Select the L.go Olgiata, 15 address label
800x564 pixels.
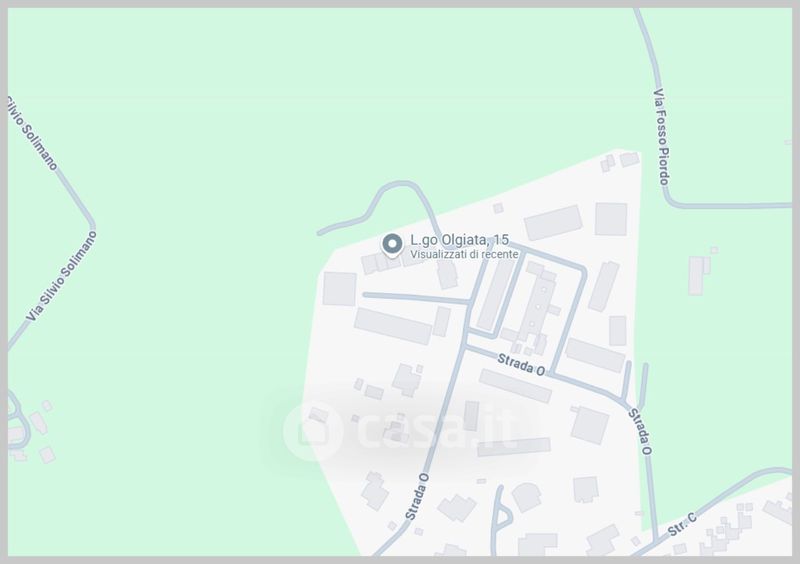point(460,240)
